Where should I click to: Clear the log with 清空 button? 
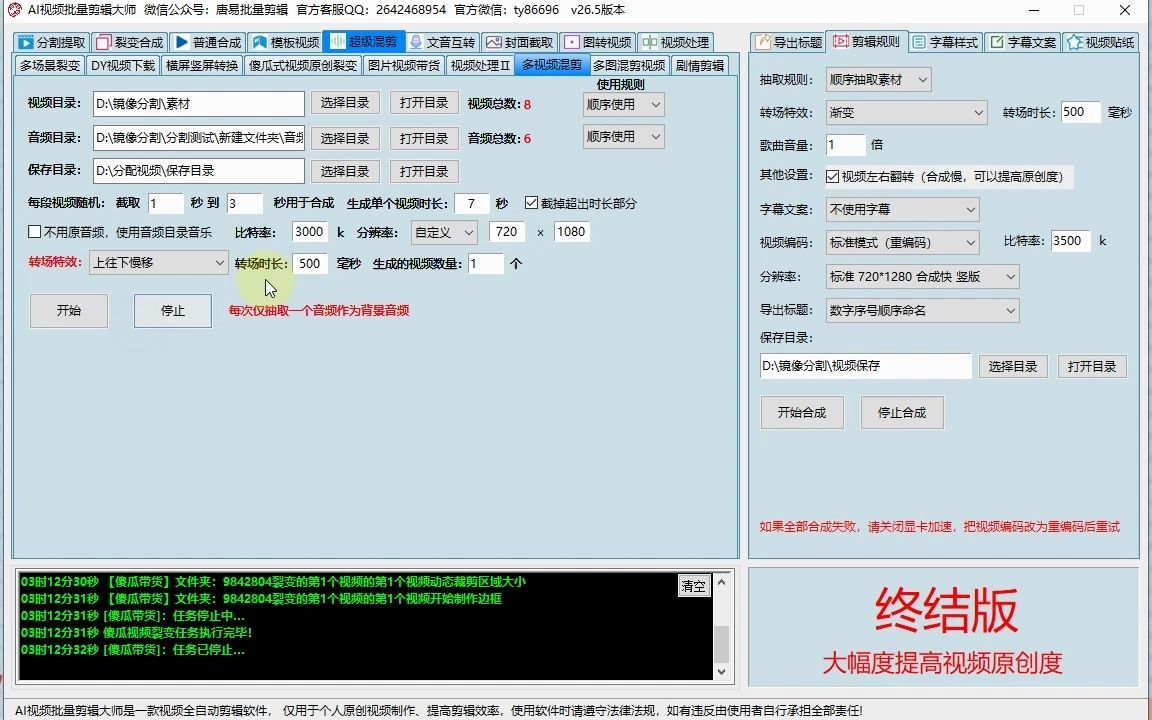[x=694, y=587]
